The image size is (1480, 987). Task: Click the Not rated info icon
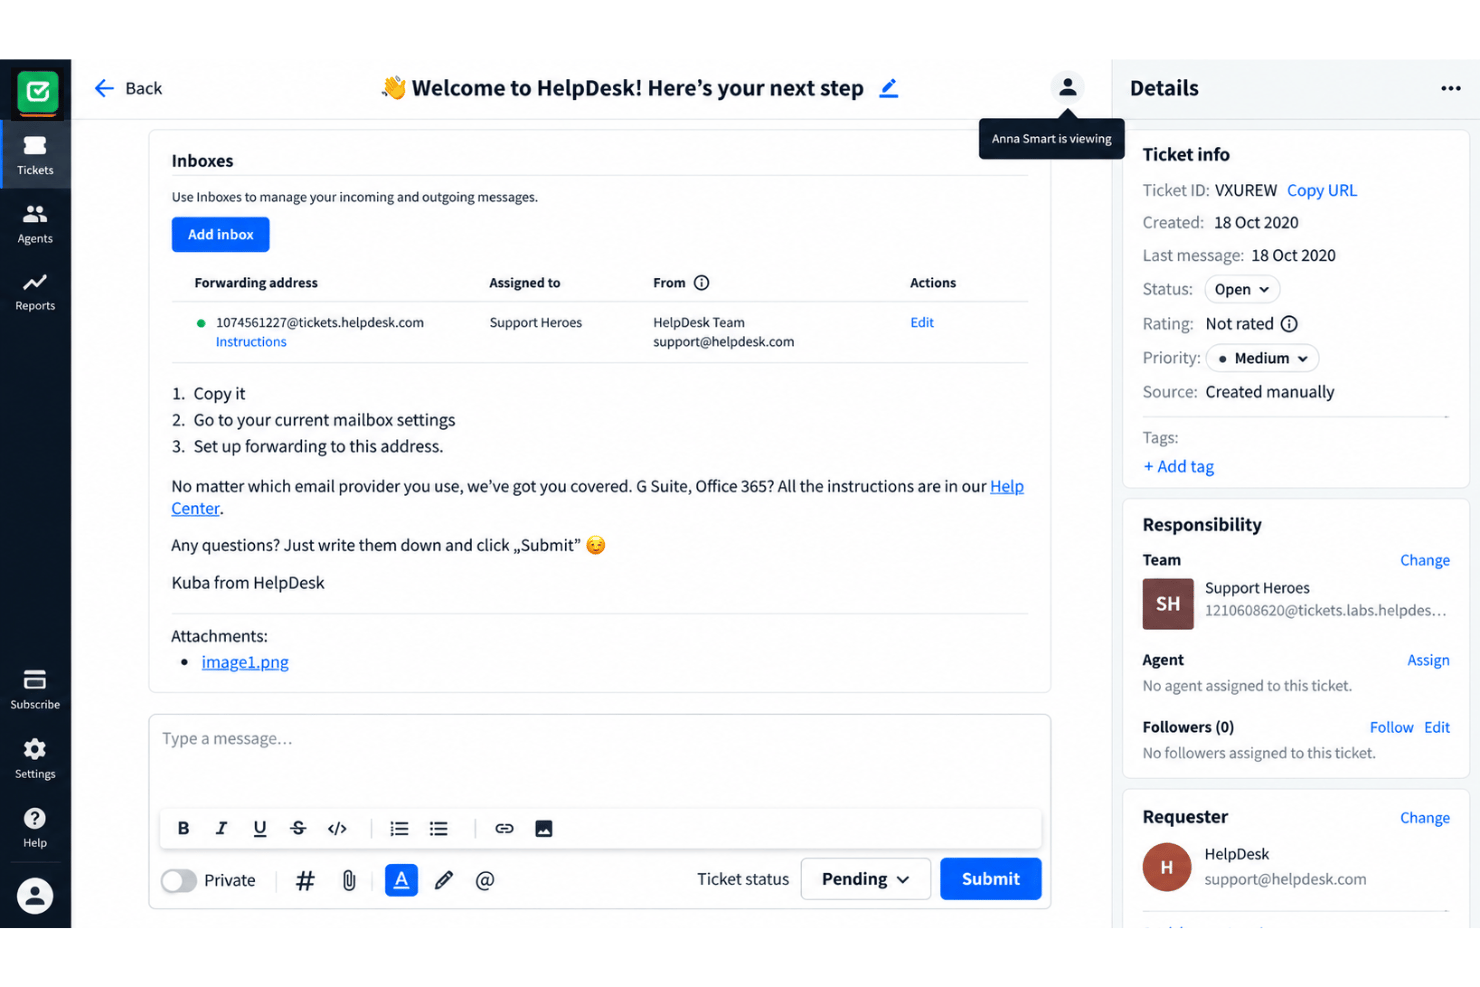[x=1289, y=324]
